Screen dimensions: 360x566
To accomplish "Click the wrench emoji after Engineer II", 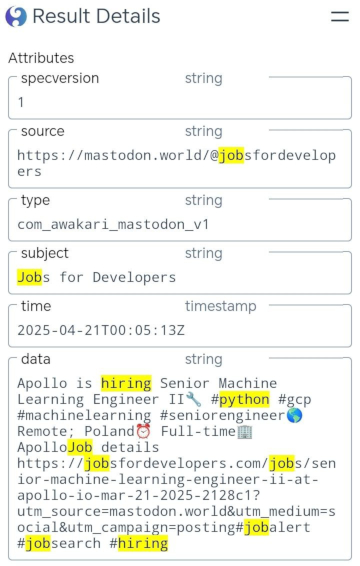I will tap(194, 399).
